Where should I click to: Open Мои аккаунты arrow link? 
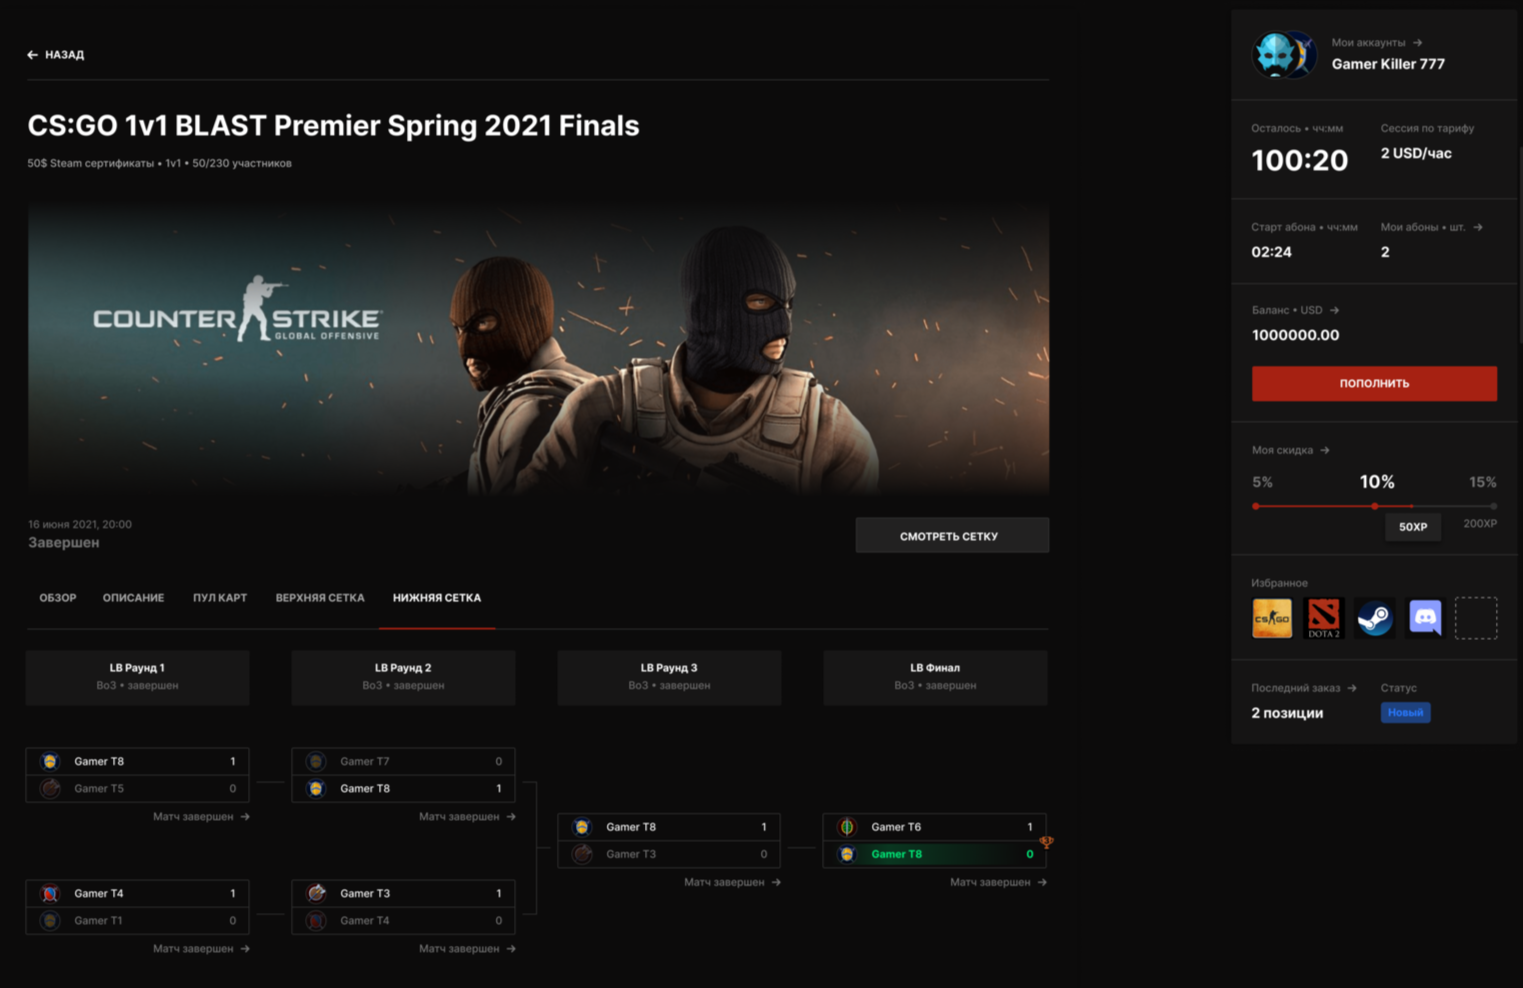click(x=1417, y=43)
